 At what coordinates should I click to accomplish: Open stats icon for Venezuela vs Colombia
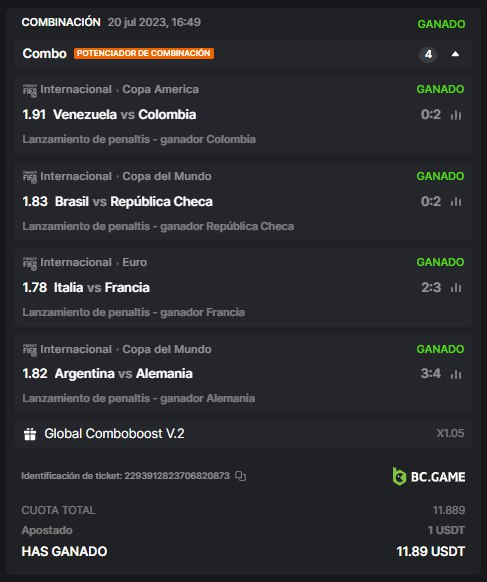pyautogui.click(x=456, y=115)
